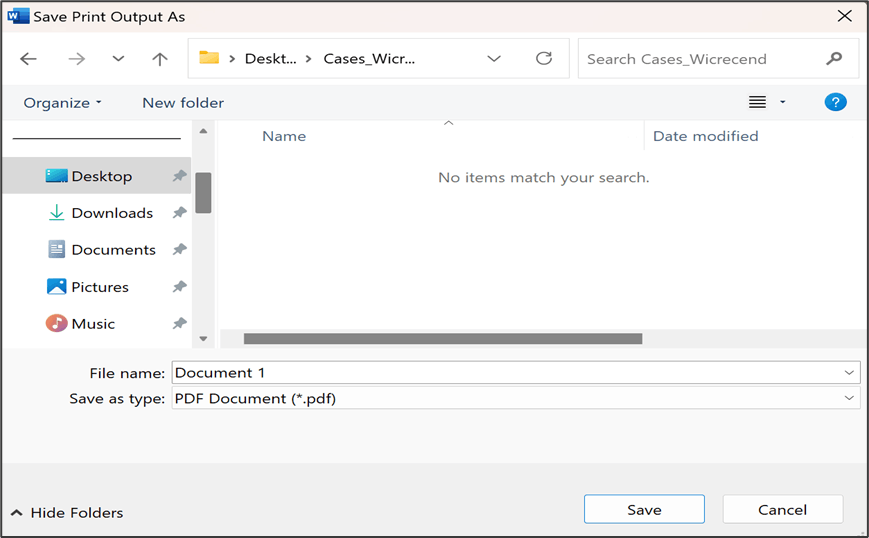Select Documents in the navigation pane
The height and width of the screenshot is (538, 869).
tap(113, 250)
